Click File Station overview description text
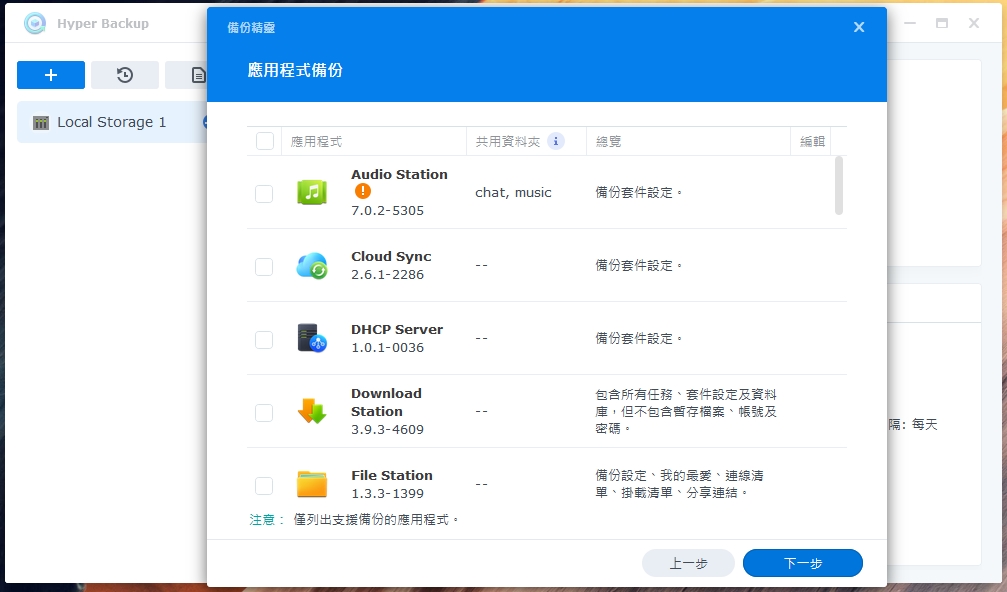This screenshot has width=1007, height=592. click(679, 484)
